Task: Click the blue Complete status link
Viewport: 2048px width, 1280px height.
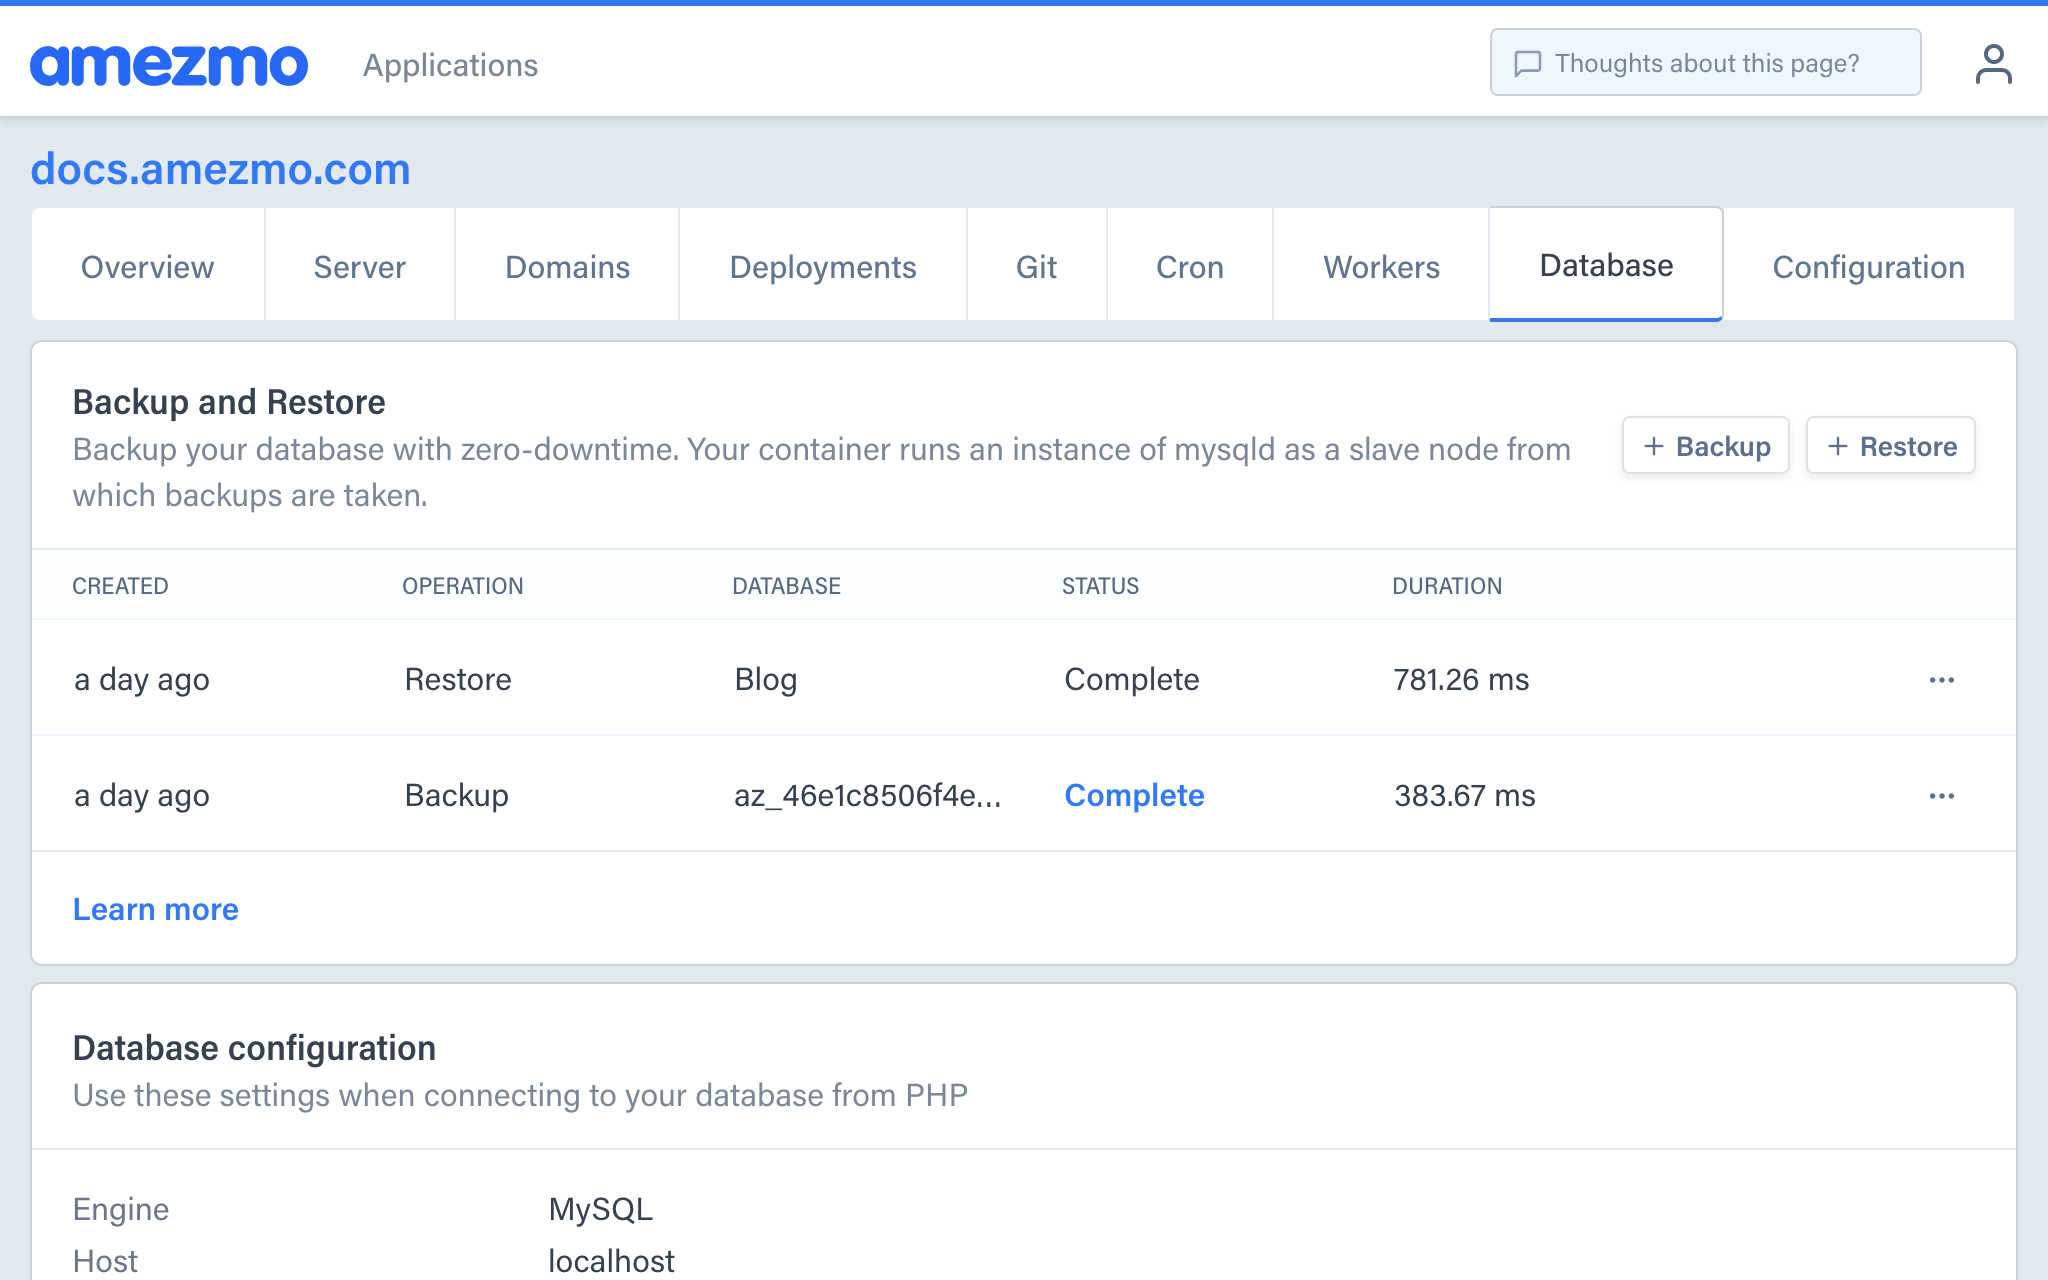Action: 1134,795
